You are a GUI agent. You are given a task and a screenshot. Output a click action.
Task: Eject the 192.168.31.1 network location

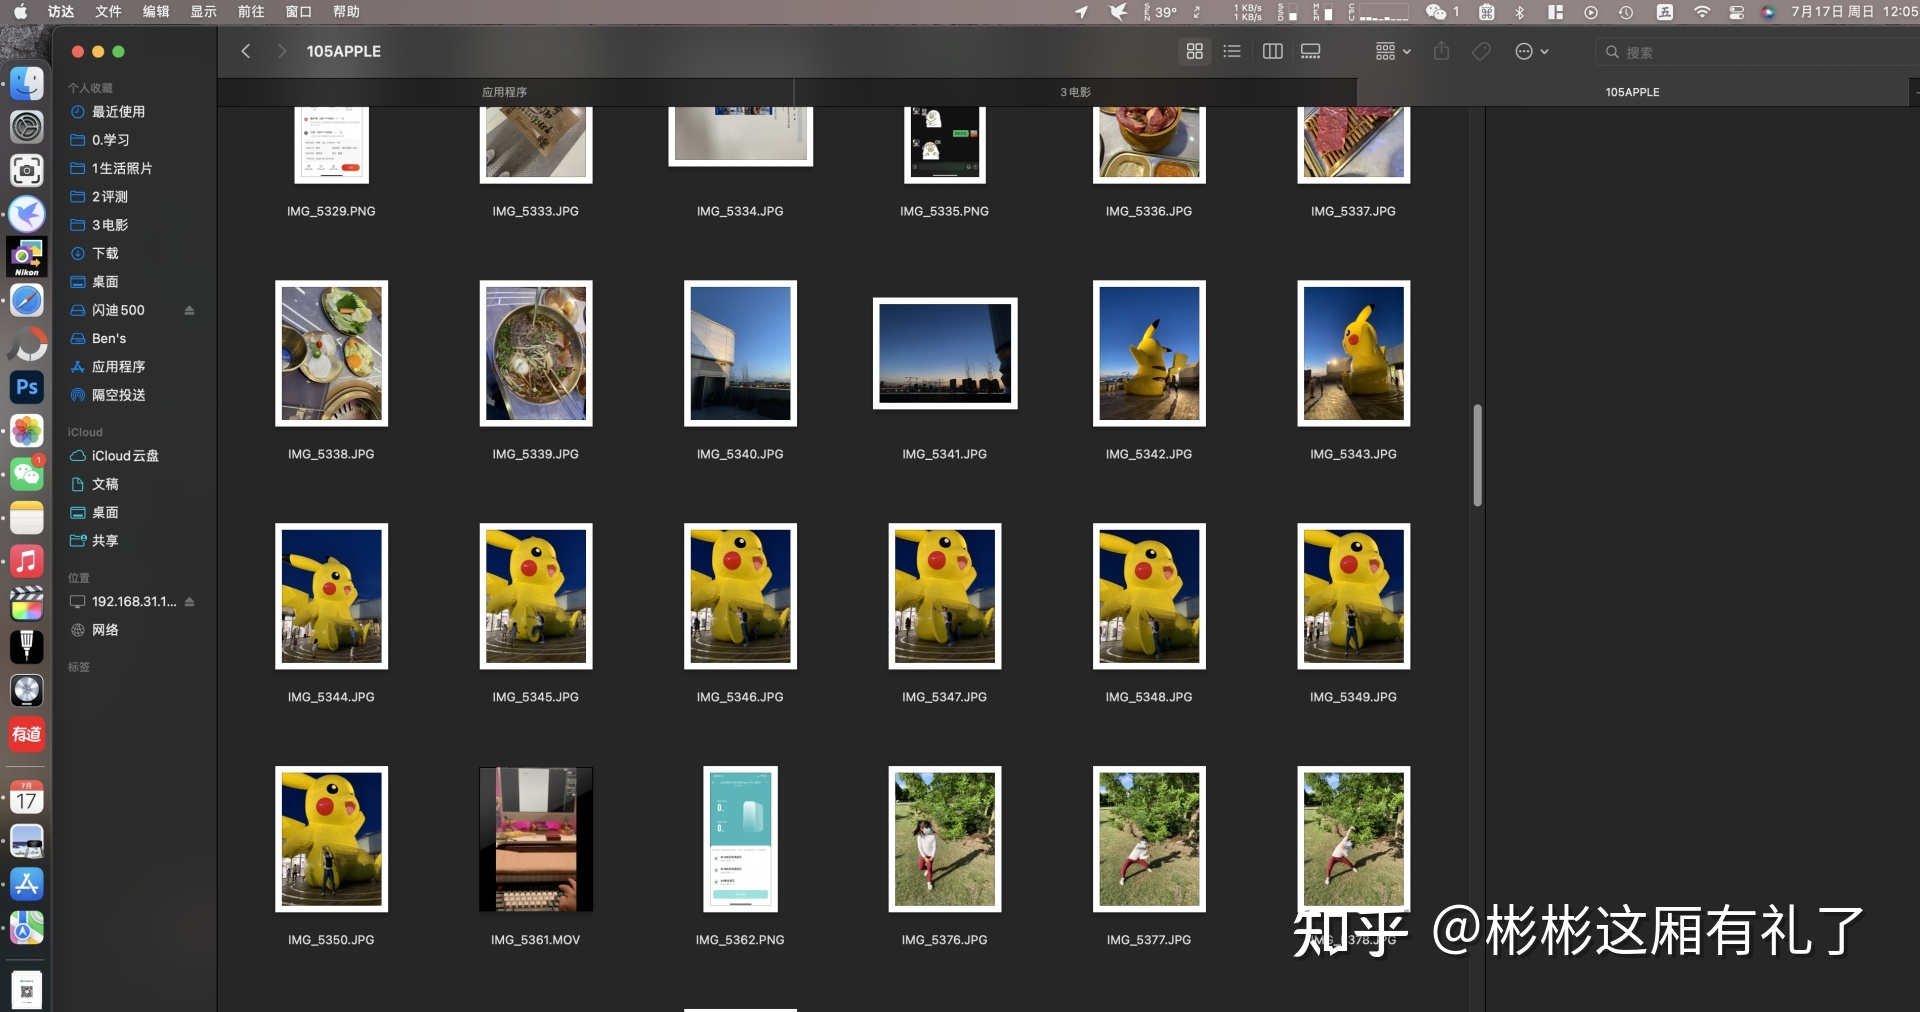(189, 602)
